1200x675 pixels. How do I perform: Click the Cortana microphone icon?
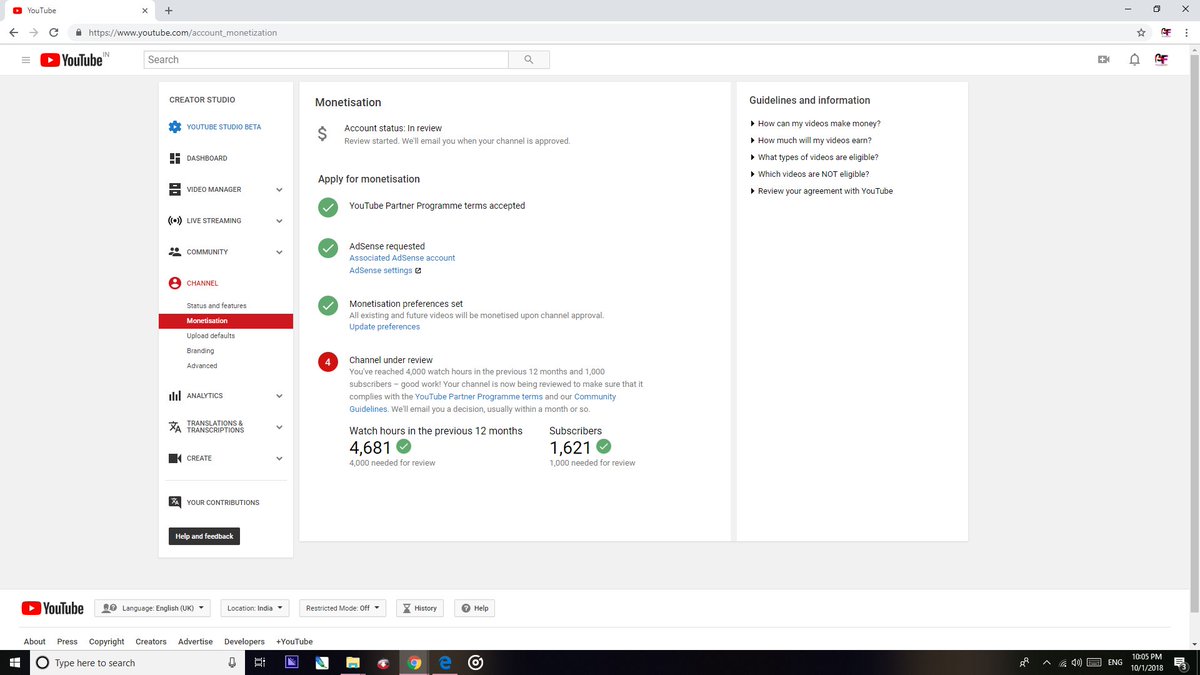(x=232, y=662)
